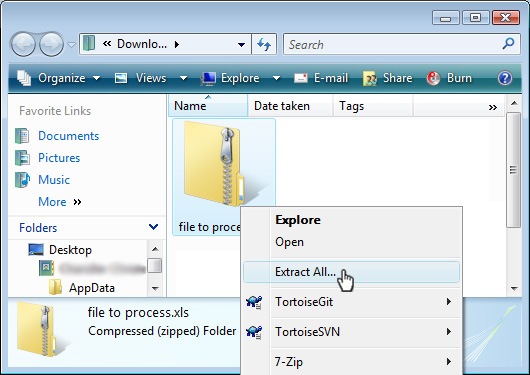This screenshot has width=530, height=375.
Task: Click 'Compressed (zipped) Folder' type text
Action: click(162, 331)
